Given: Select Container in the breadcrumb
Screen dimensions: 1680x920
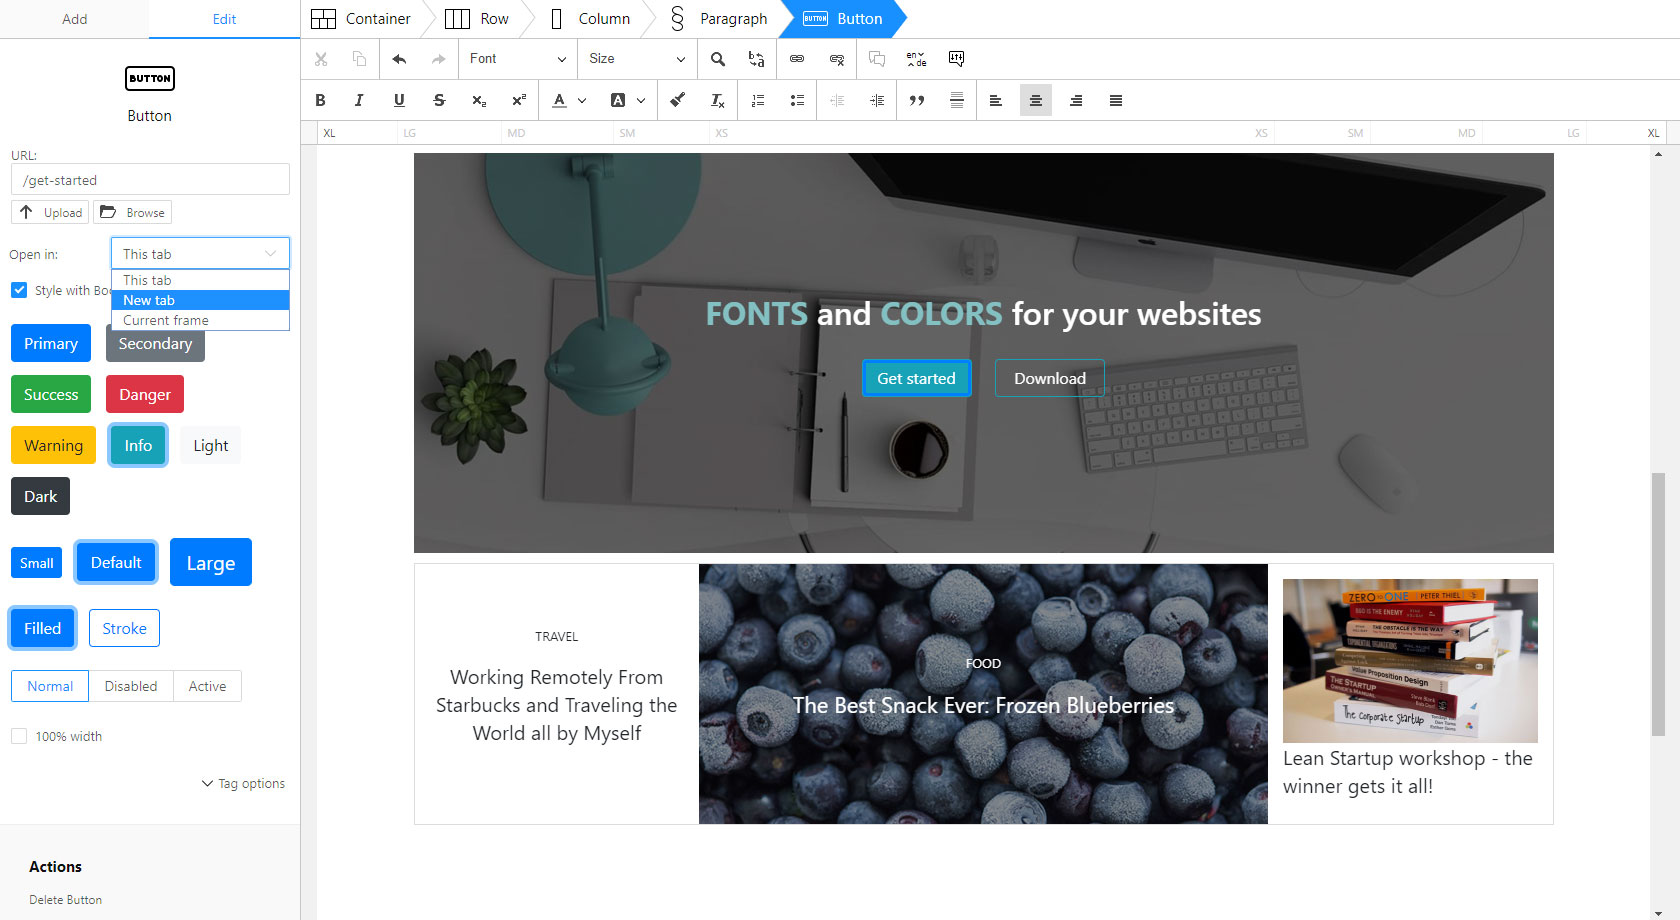Looking at the screenshot, I should (x=361, y=19).
